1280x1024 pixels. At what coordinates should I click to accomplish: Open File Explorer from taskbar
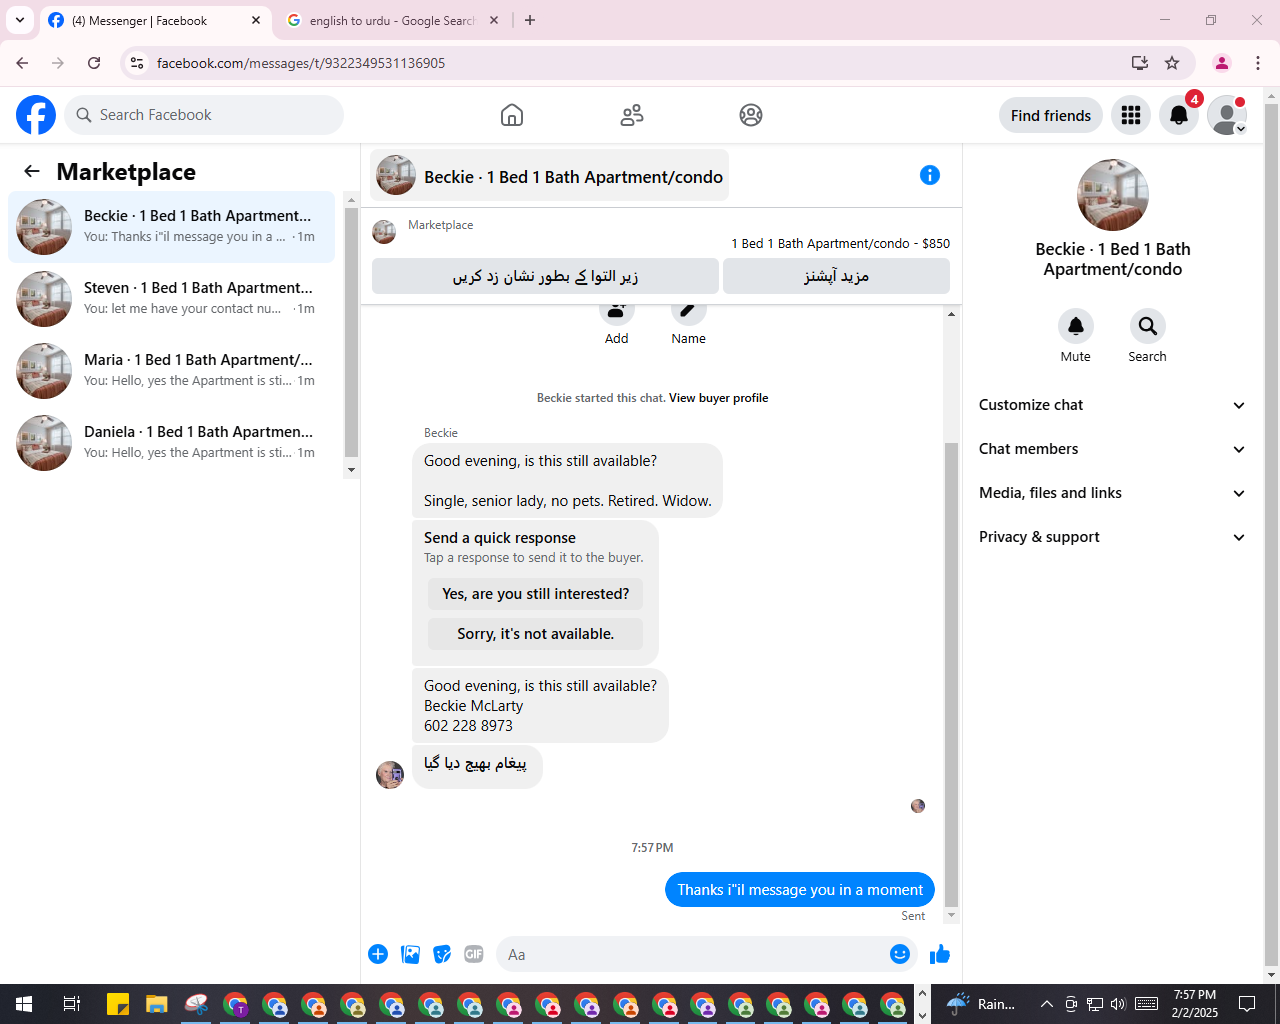[x=156, y=1004]
